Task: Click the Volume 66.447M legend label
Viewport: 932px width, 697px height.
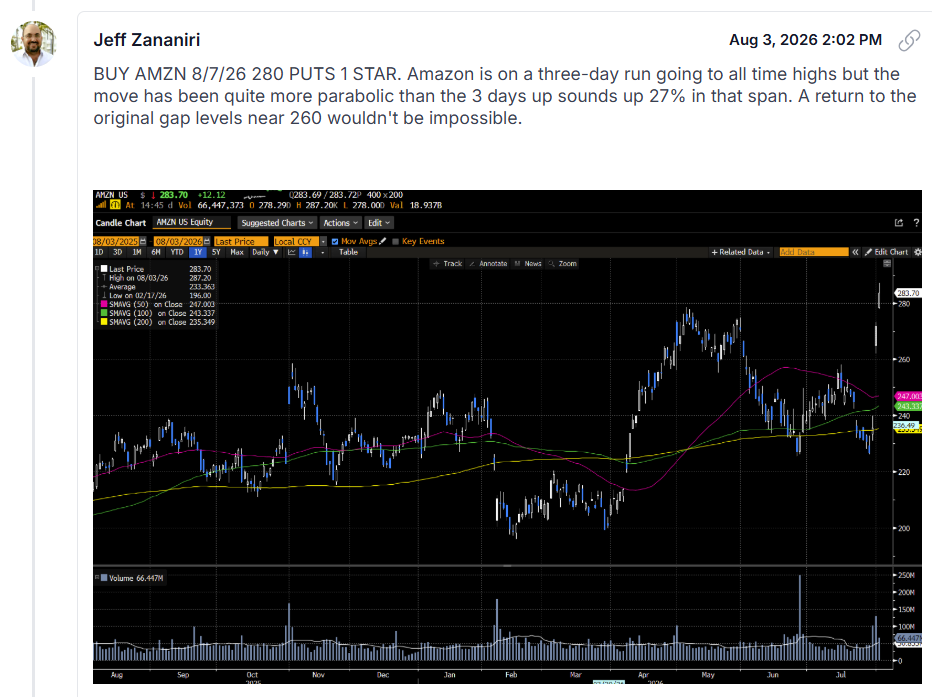Action: tap(136, 578)
